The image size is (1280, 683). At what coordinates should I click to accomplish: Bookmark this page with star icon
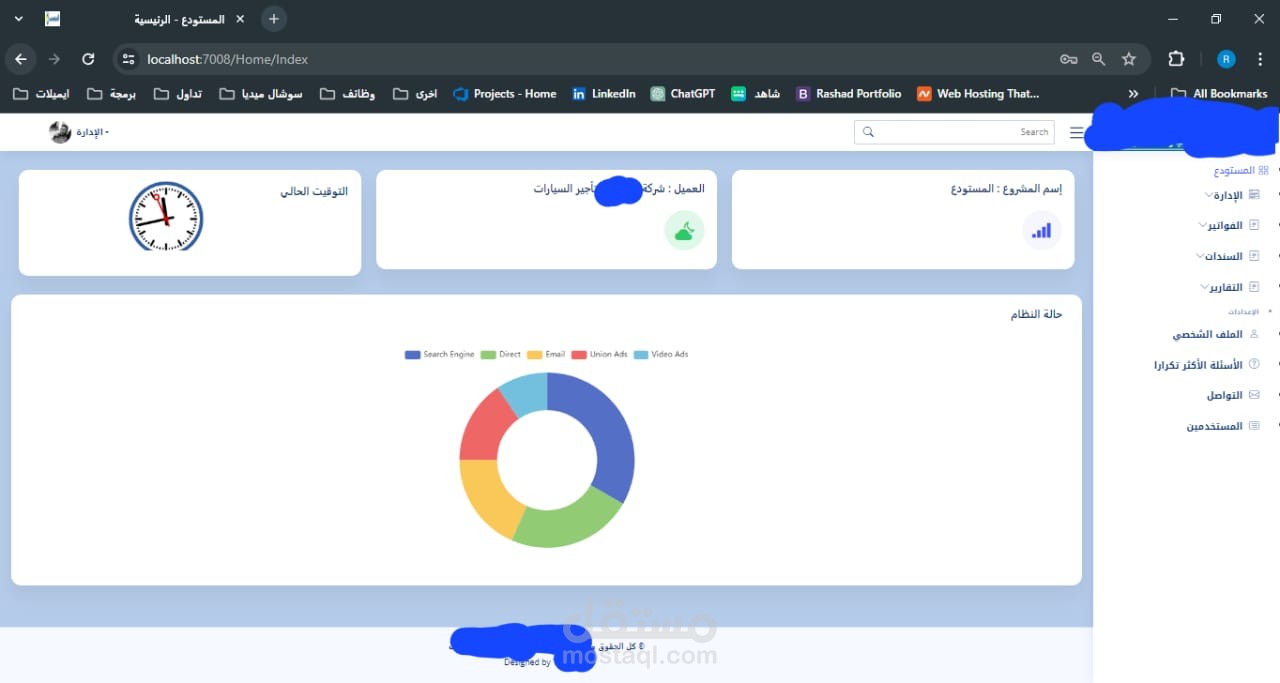coord(1129,59)
